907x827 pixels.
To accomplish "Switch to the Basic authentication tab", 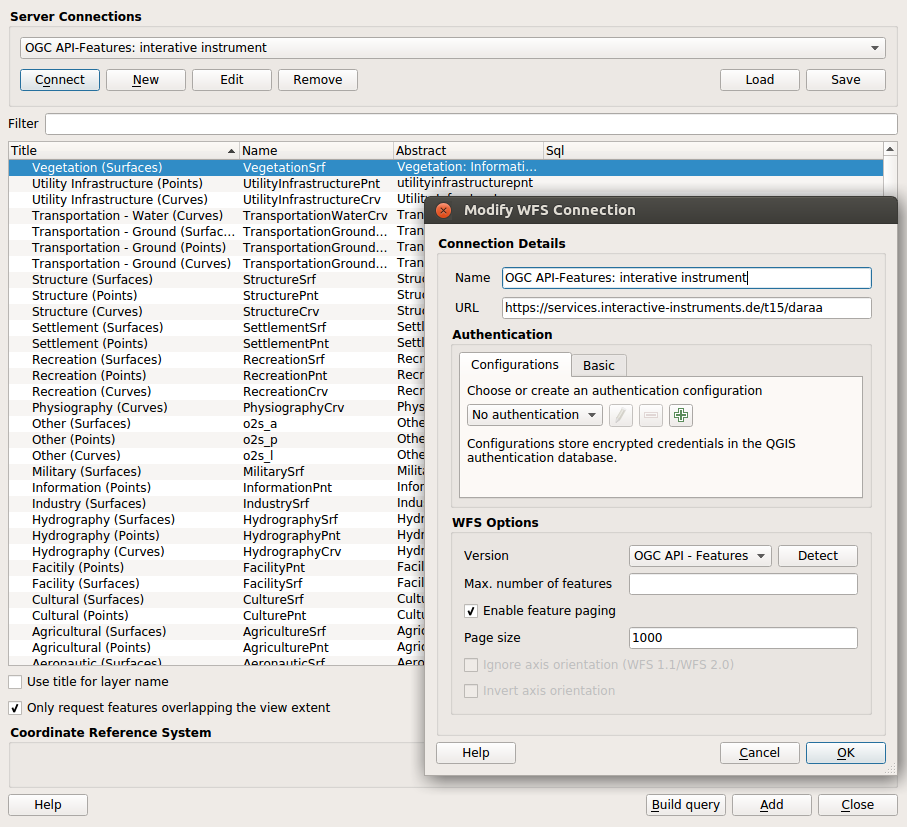I will pos(599,365).
